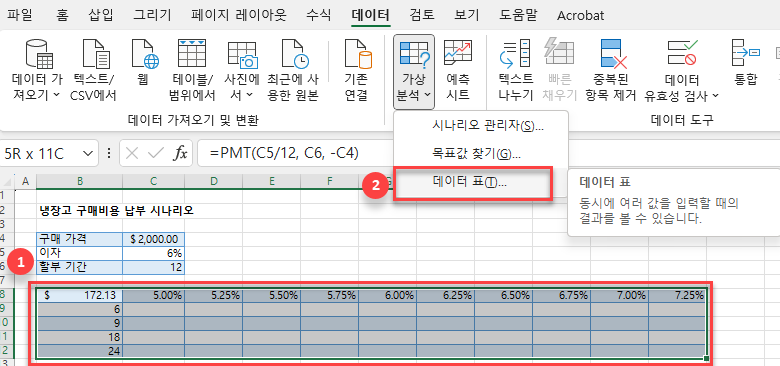
Task: Click the fx insert function icon
Action: (181, 154)
